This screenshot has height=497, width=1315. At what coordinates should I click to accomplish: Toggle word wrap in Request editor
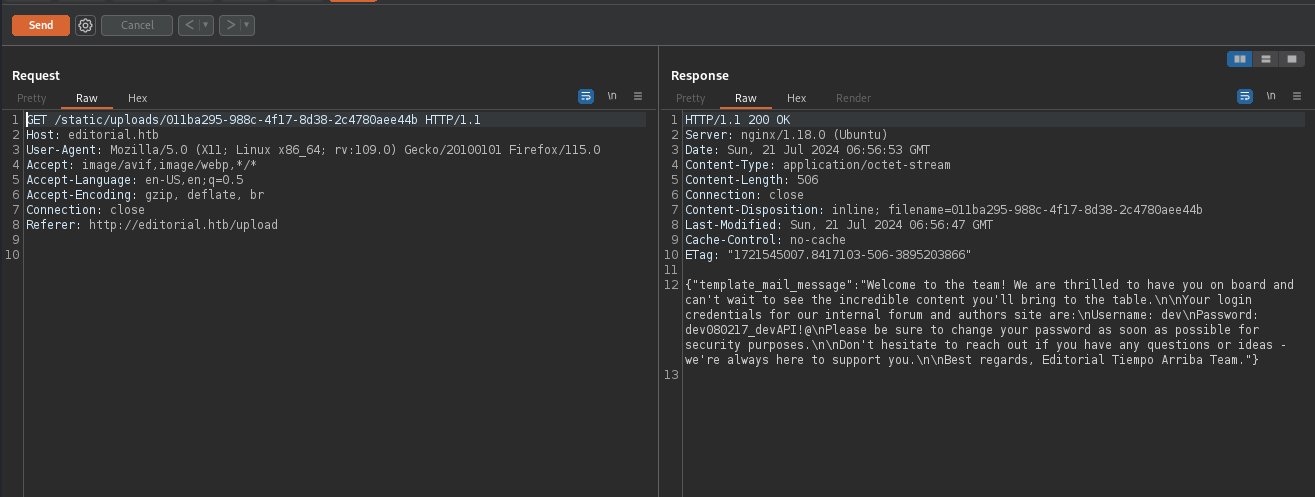tap(586, 97)
